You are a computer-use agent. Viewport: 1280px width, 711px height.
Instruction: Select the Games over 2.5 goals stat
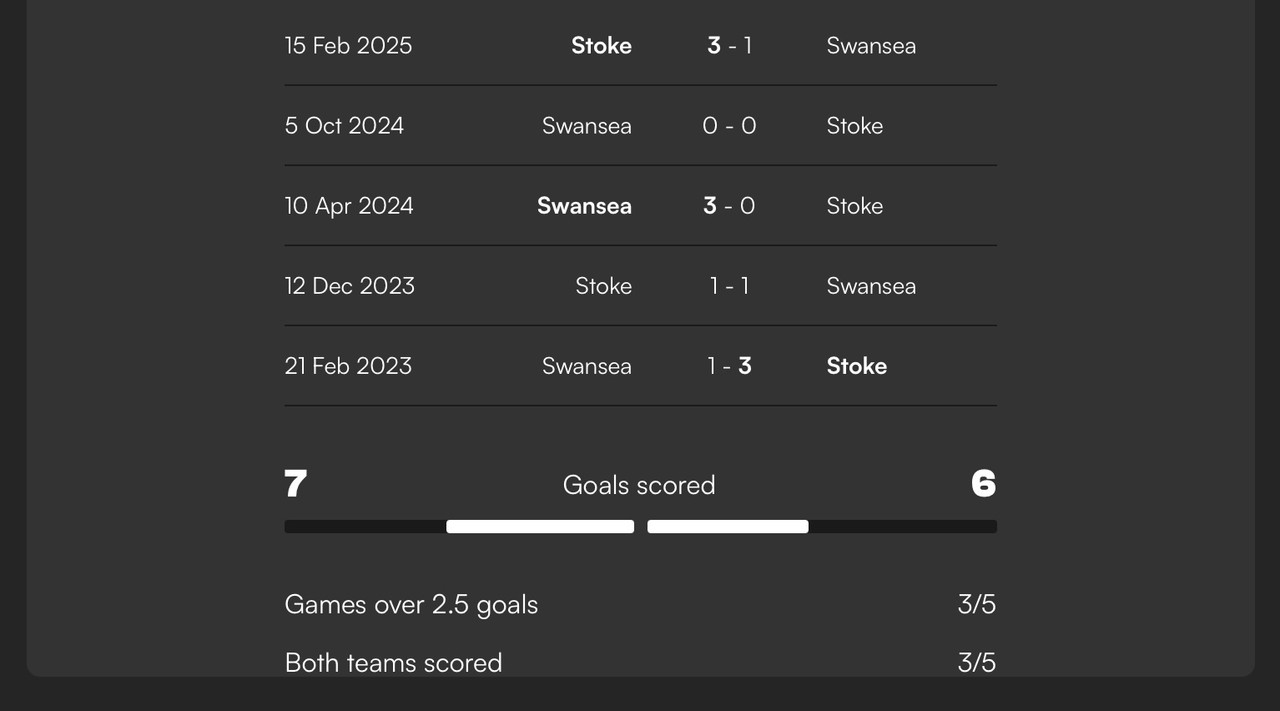pyautogui.click(x=640, y=605)
